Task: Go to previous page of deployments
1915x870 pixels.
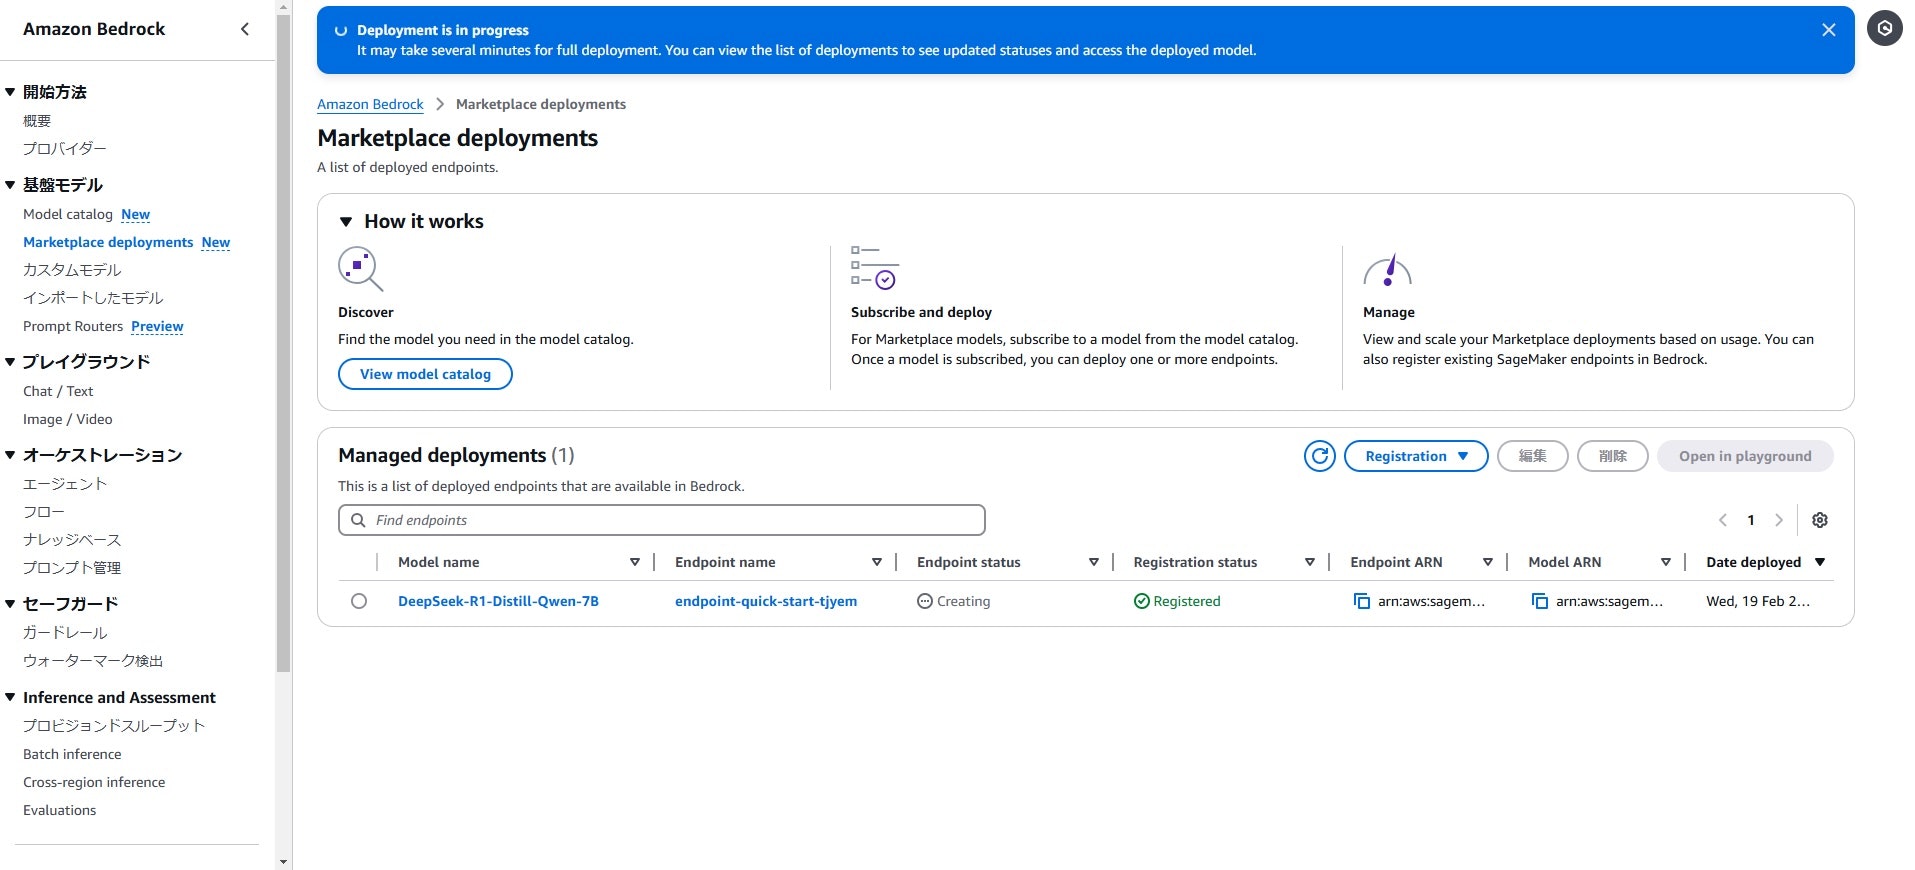Action: pos(1723,520)
